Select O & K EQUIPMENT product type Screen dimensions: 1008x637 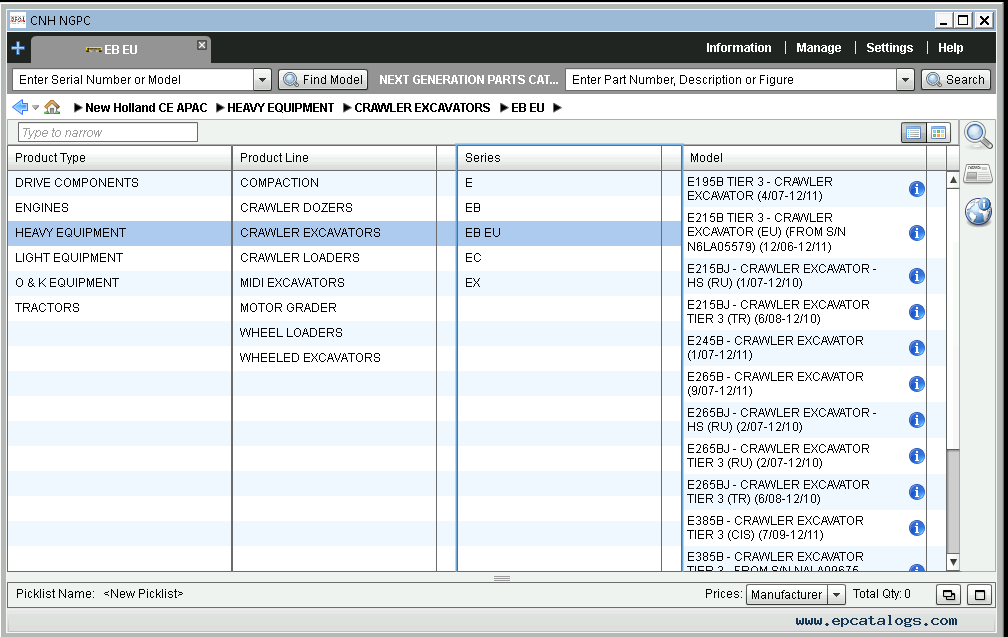tap(120, 283)
